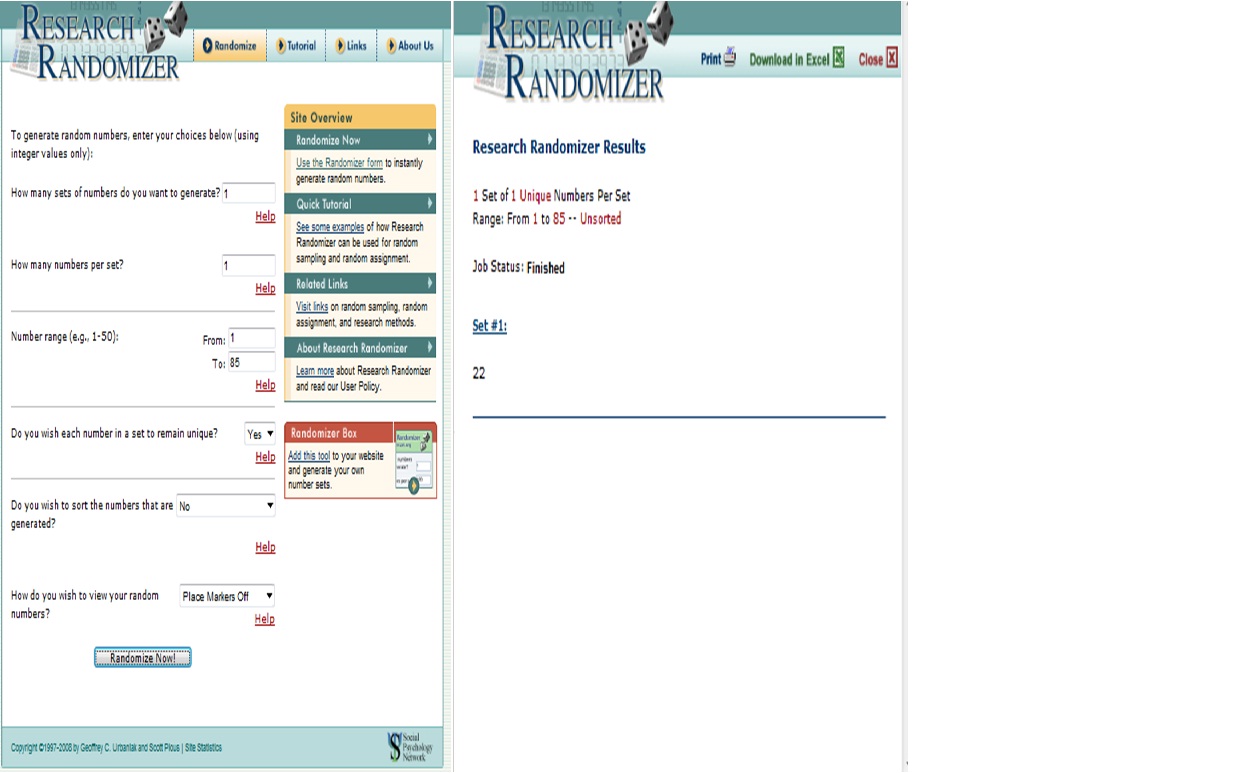Click the sets of numbers input field
1240x773 pixels.
coord(248,193)
